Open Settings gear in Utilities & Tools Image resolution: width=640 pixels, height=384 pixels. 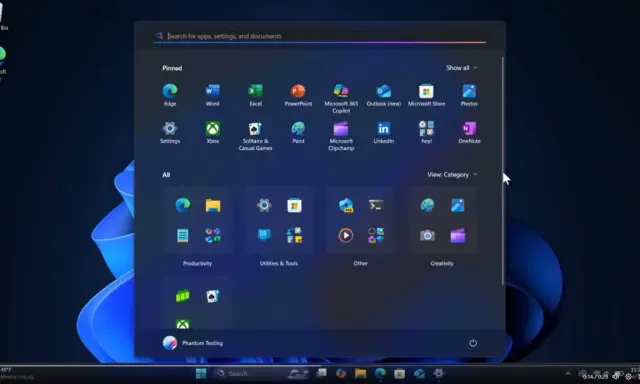click(x=264, y=205)
